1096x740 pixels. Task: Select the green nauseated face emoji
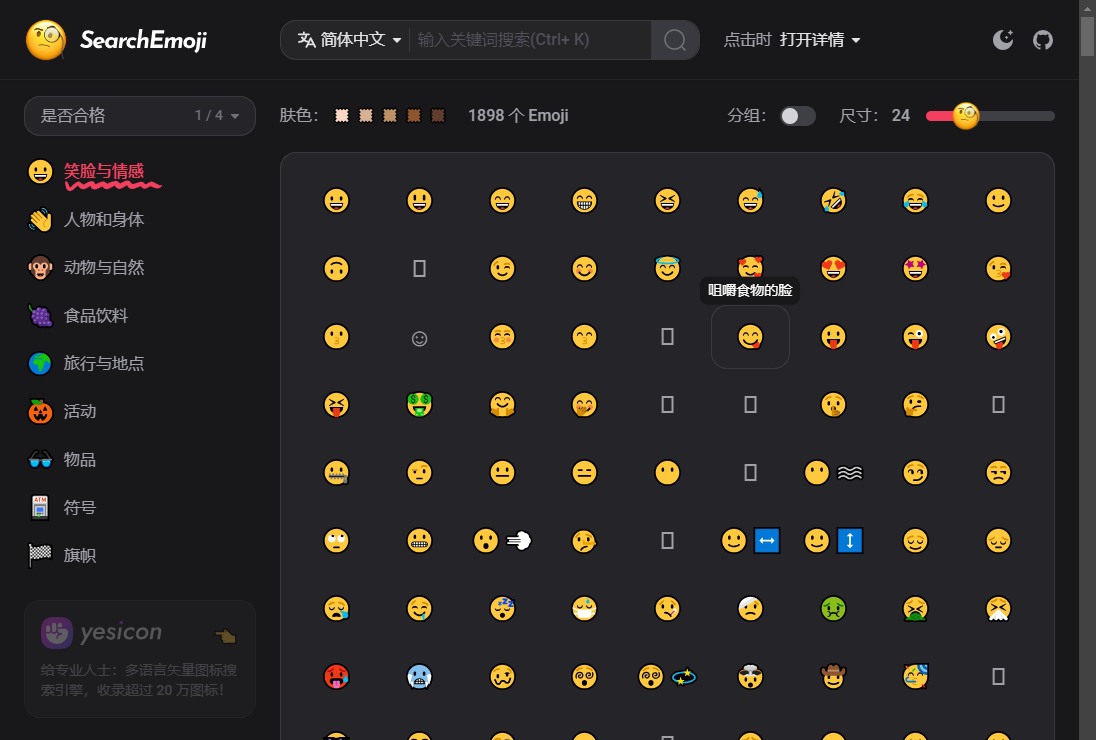833,609
